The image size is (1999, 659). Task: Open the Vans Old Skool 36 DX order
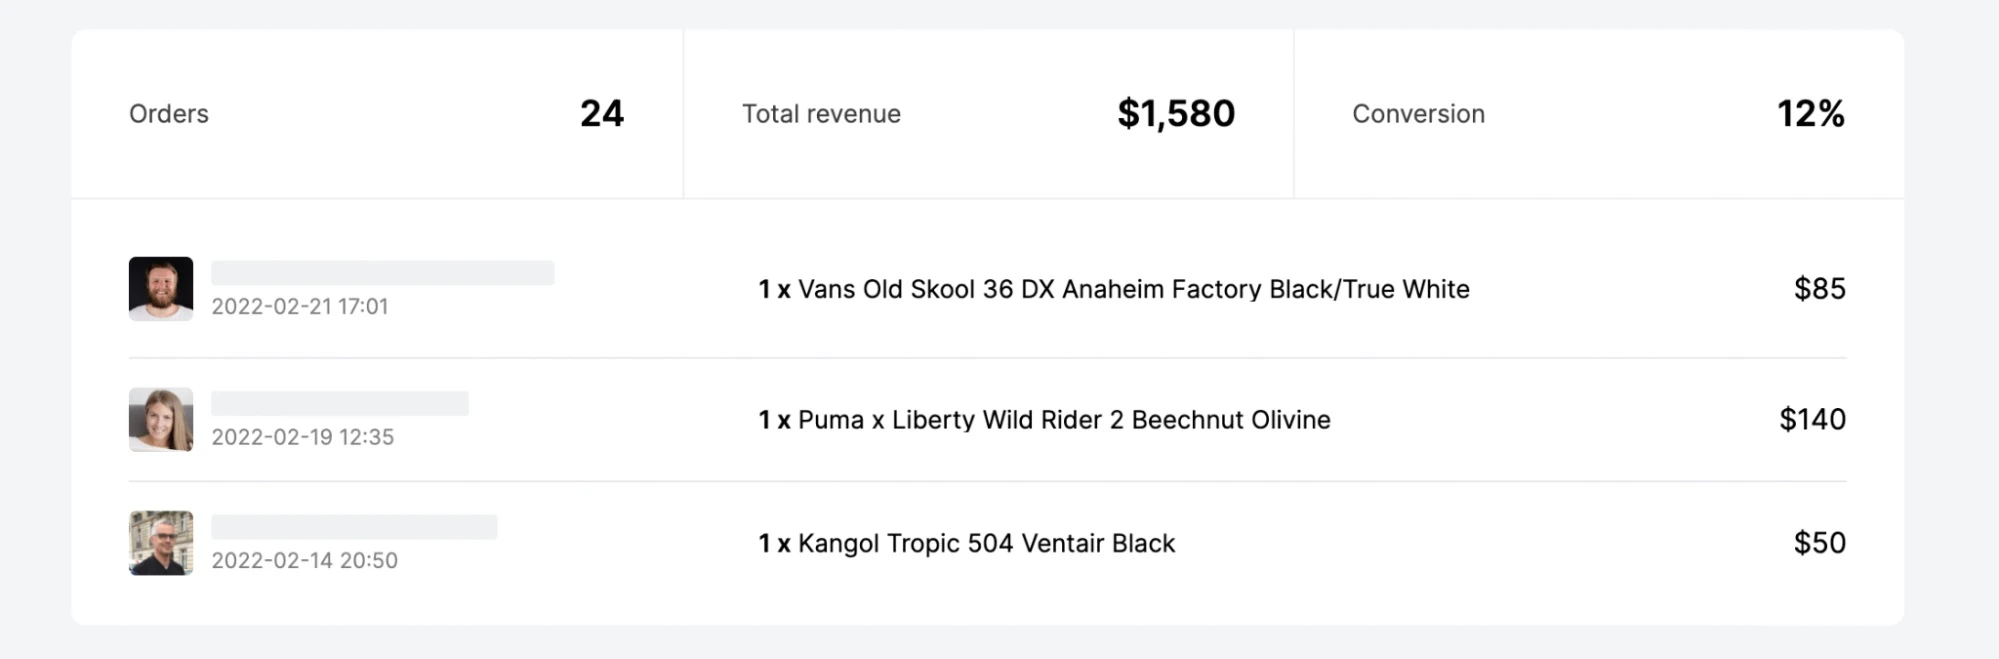[x=1113, y=290]
